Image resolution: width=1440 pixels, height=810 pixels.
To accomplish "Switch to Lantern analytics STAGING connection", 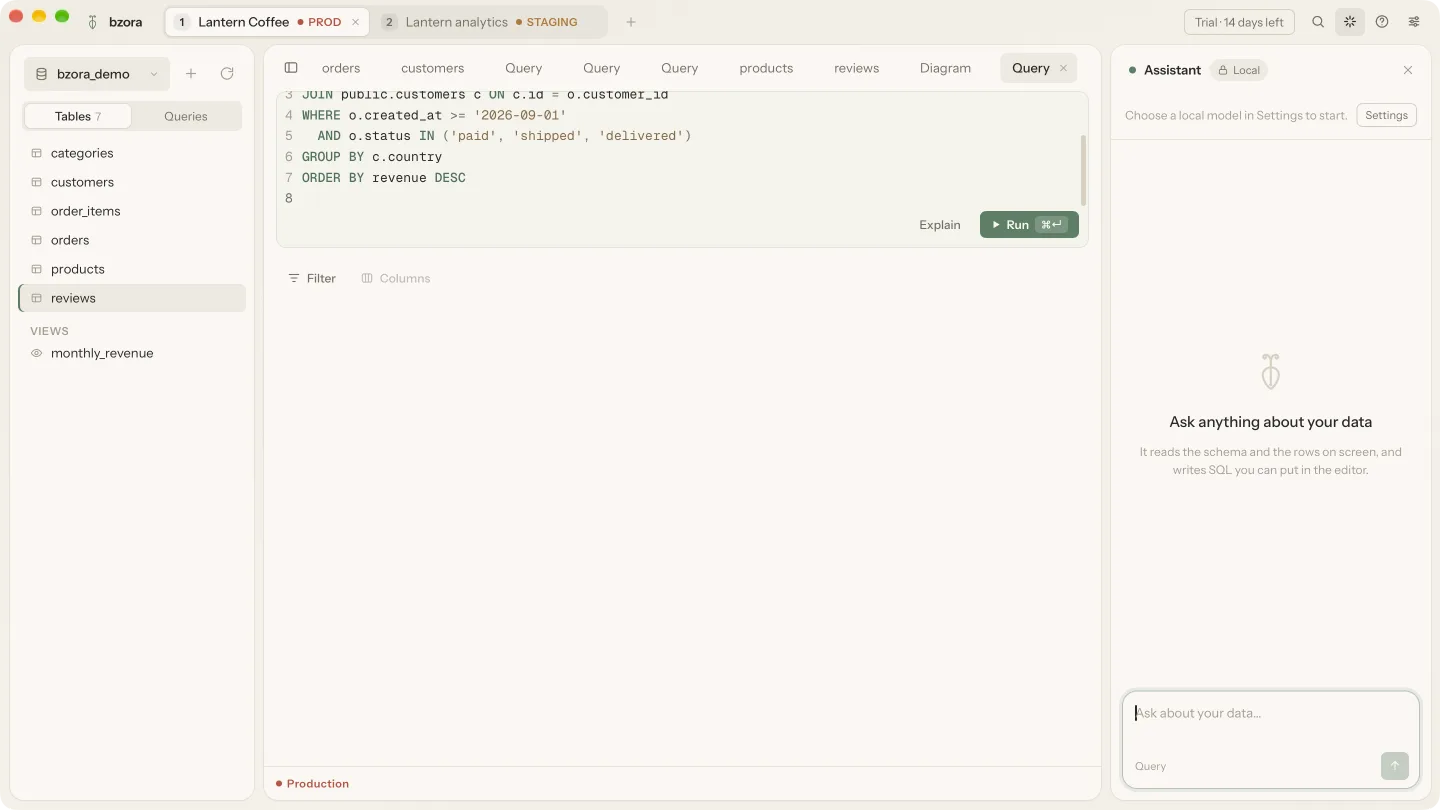I will point(491,22).
